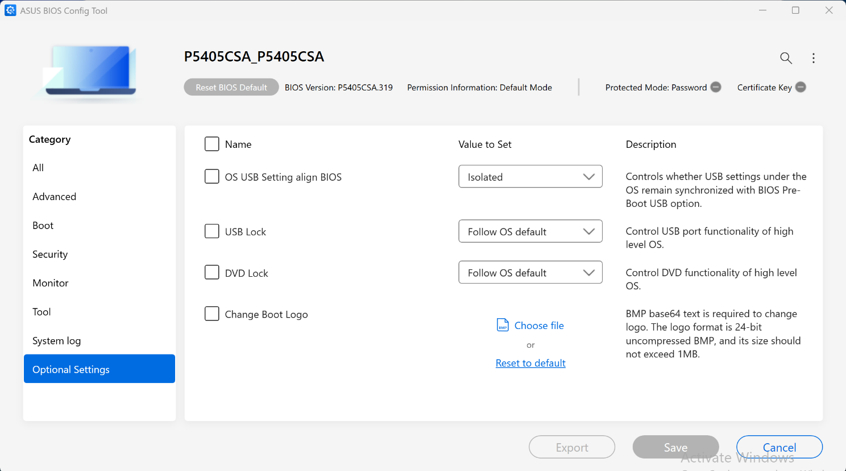Click the Certificate Key status icon

pyautogui.click(x=801, y=87)
